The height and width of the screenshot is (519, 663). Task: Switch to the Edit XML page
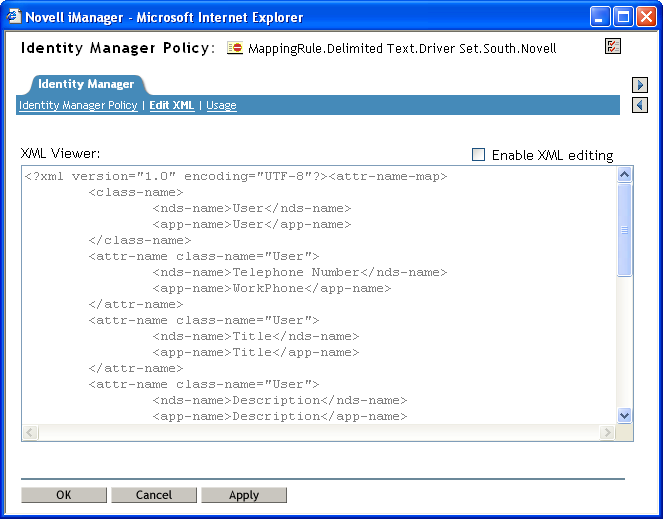click(x=172, y=105)
